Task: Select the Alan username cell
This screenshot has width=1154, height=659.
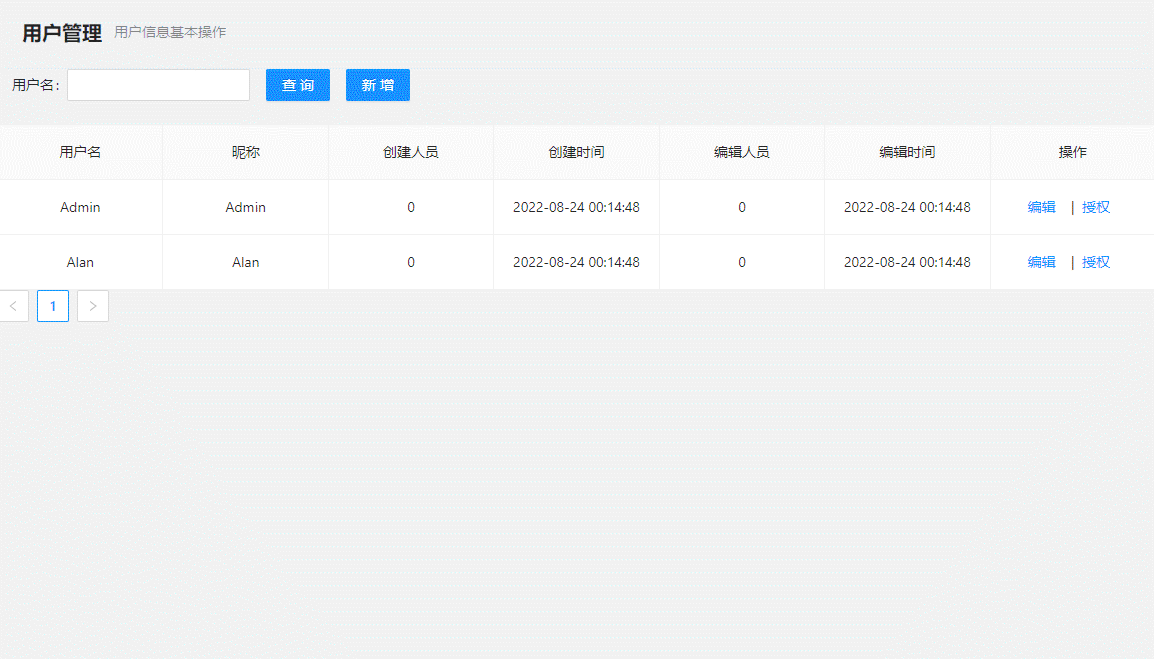Action: [x=80, y=262]
